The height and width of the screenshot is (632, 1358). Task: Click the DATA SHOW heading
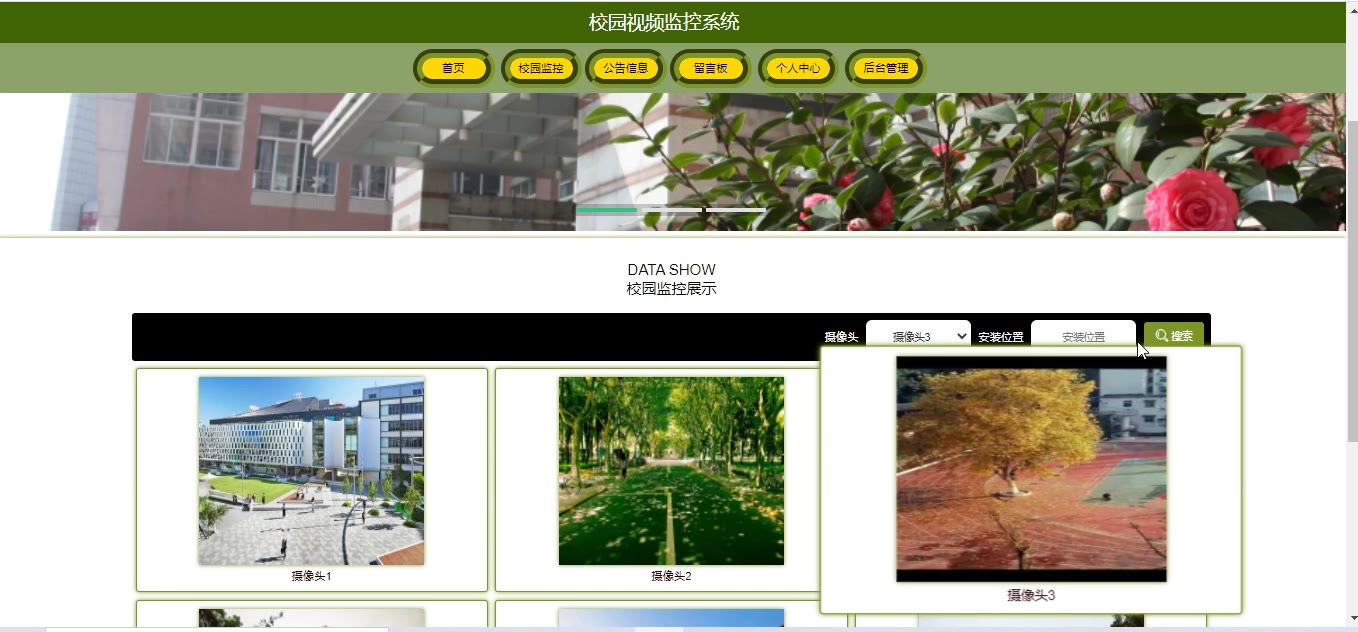click(671, 270)
